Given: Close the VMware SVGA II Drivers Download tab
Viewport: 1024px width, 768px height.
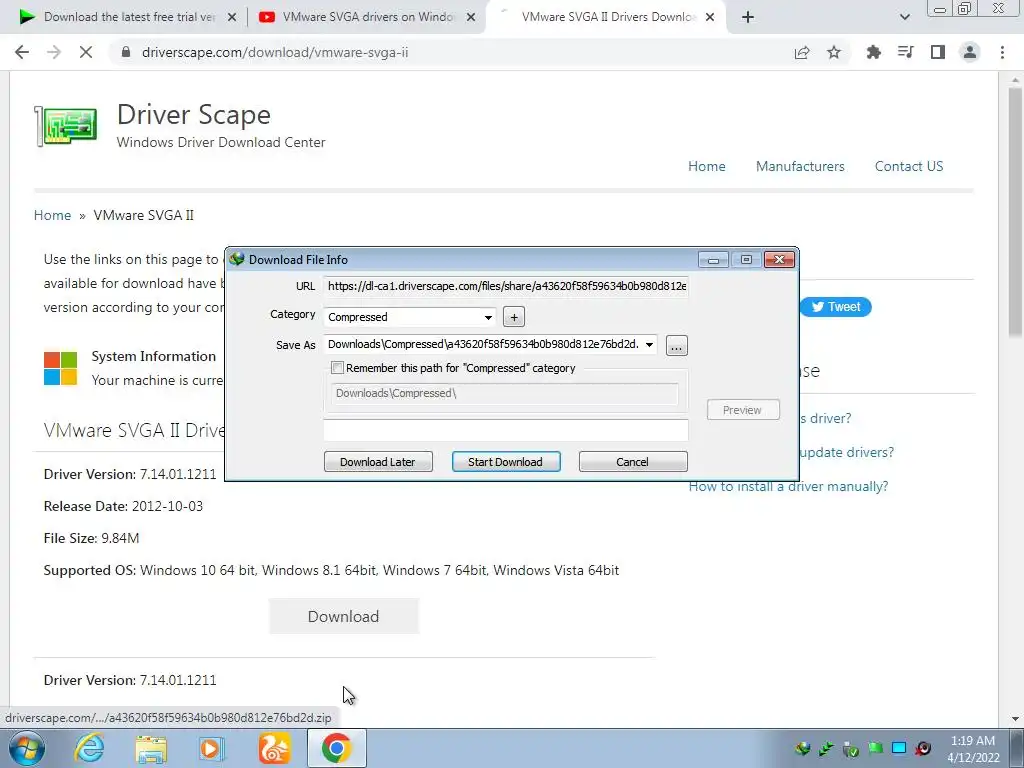Looking at the screenshot, I should click(x=710, y=18).
